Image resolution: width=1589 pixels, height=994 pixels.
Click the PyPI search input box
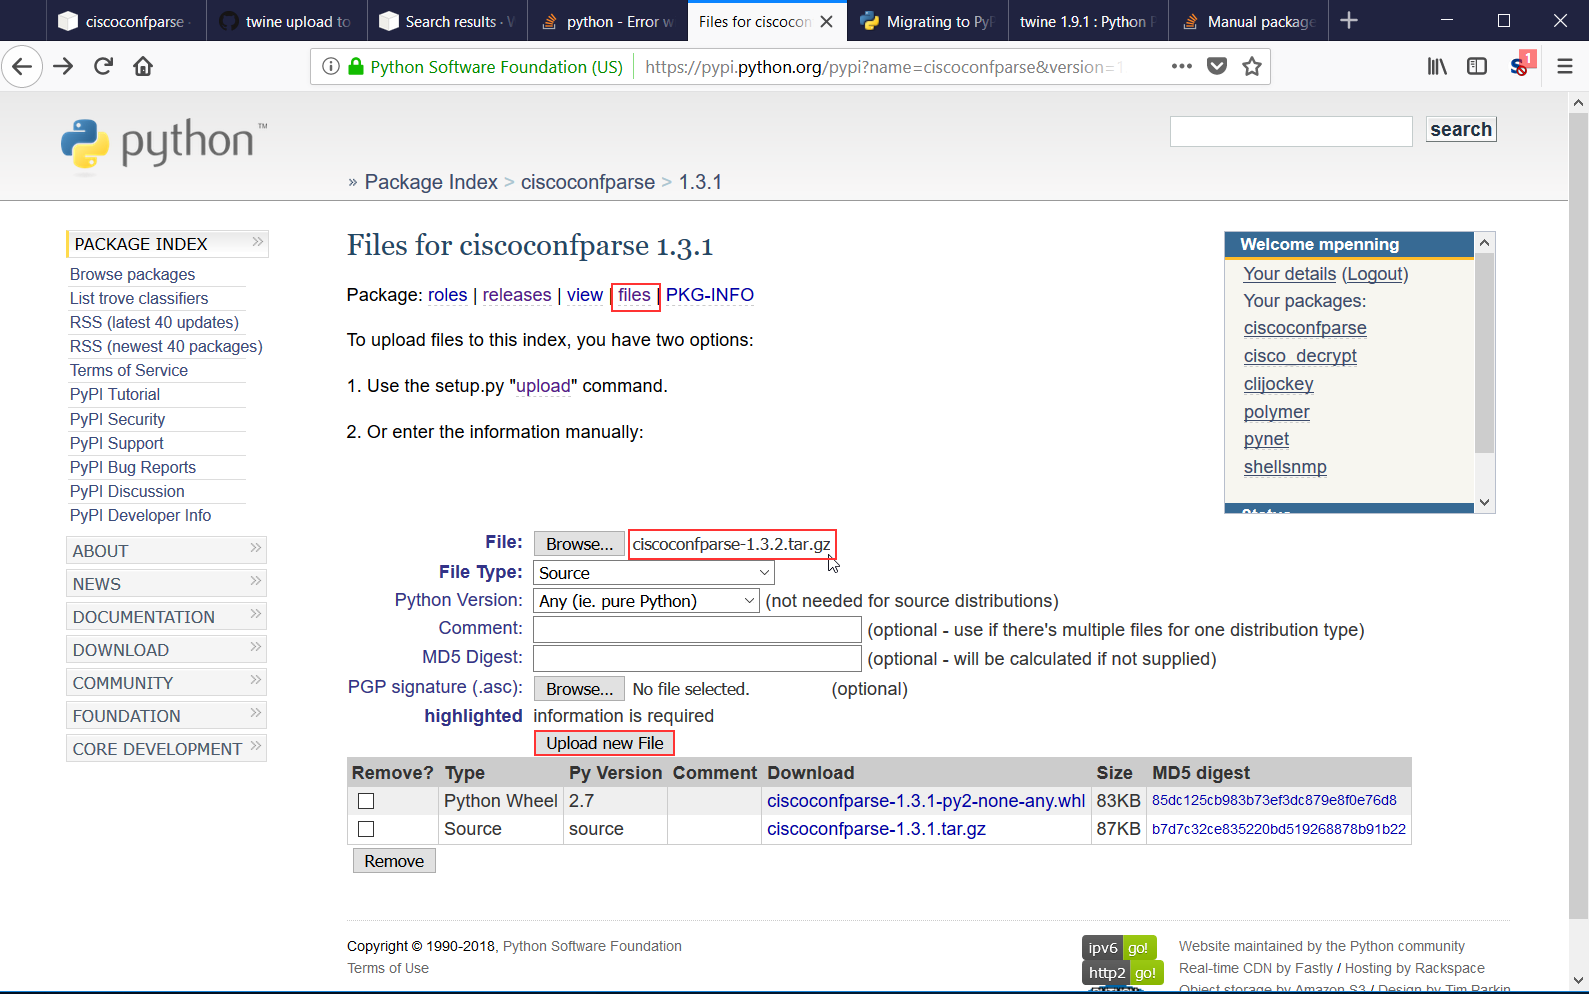[1291, 131]
